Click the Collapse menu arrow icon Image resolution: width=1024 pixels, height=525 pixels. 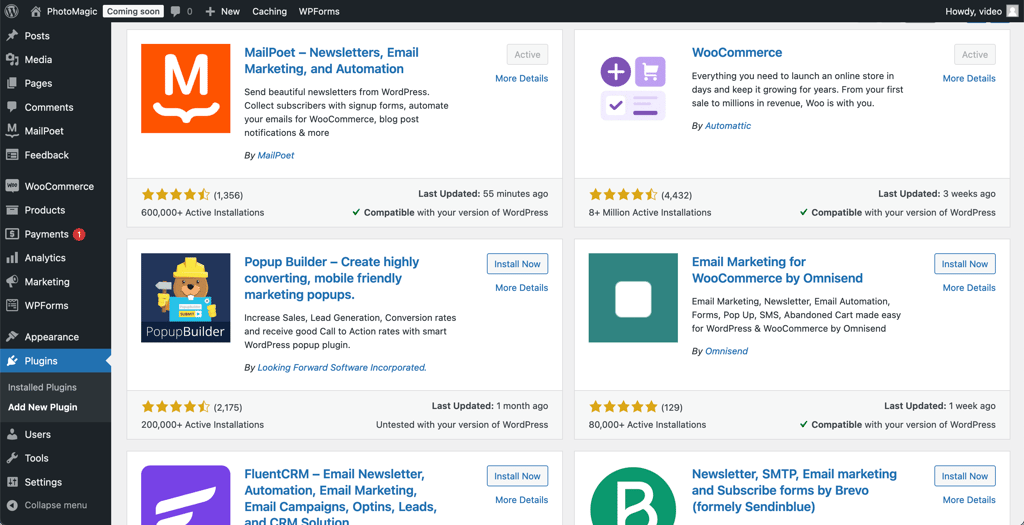click(x=12, y=505)
